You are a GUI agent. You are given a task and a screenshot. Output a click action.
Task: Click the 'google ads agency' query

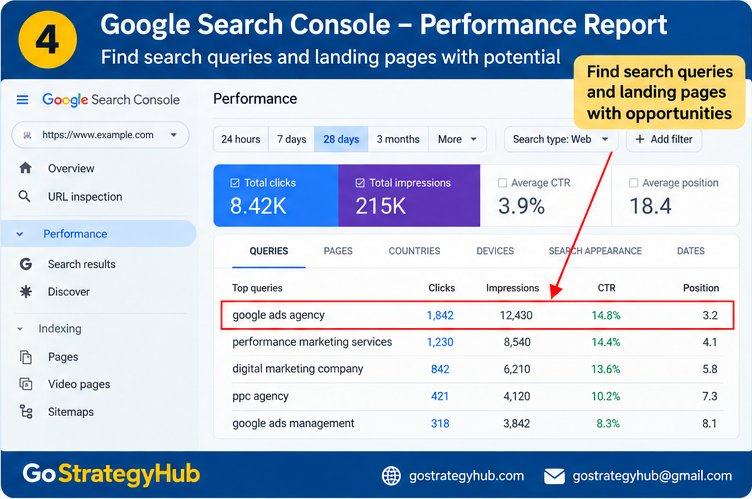coord(279,315)
